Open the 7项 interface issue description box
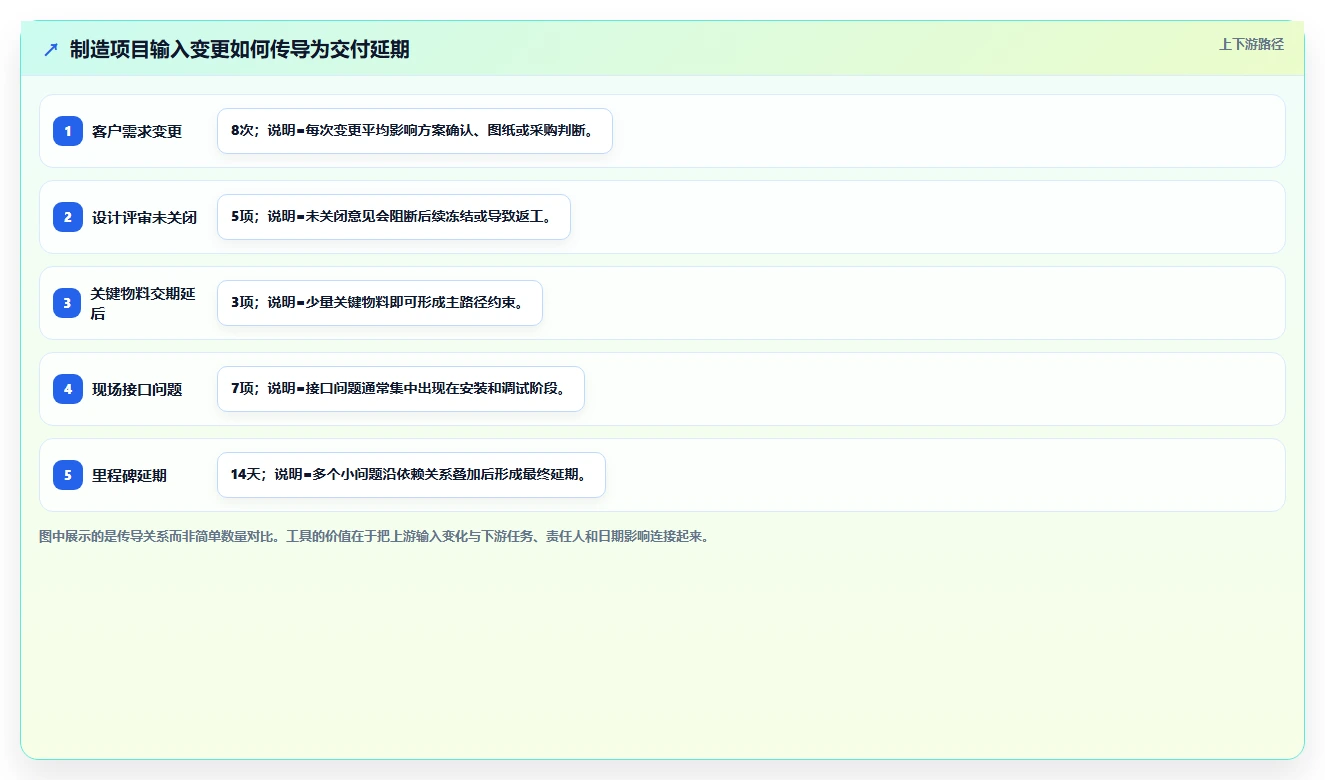This screenshot has width=1325, height=780. point(401,389)
